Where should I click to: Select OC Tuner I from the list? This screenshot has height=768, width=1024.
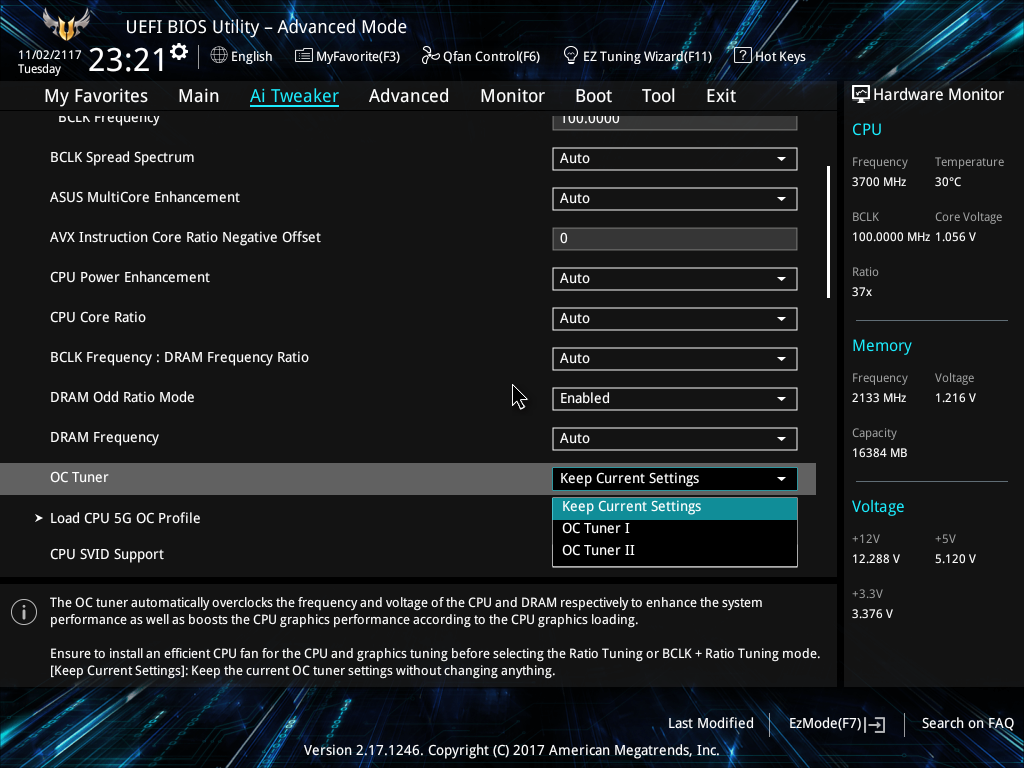coord(596,528)
